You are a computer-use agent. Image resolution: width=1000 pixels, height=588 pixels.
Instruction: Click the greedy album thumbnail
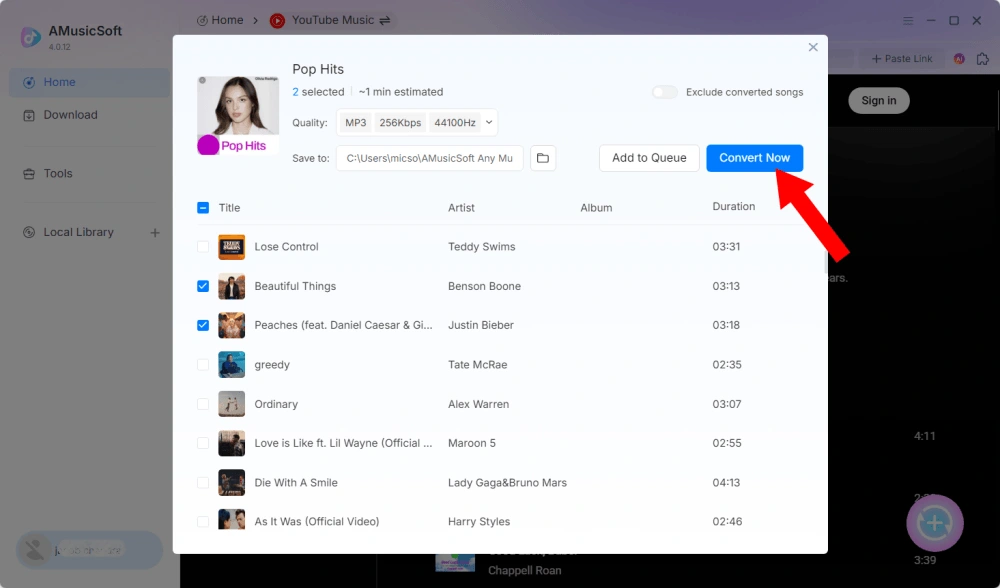tap(232, 365)
